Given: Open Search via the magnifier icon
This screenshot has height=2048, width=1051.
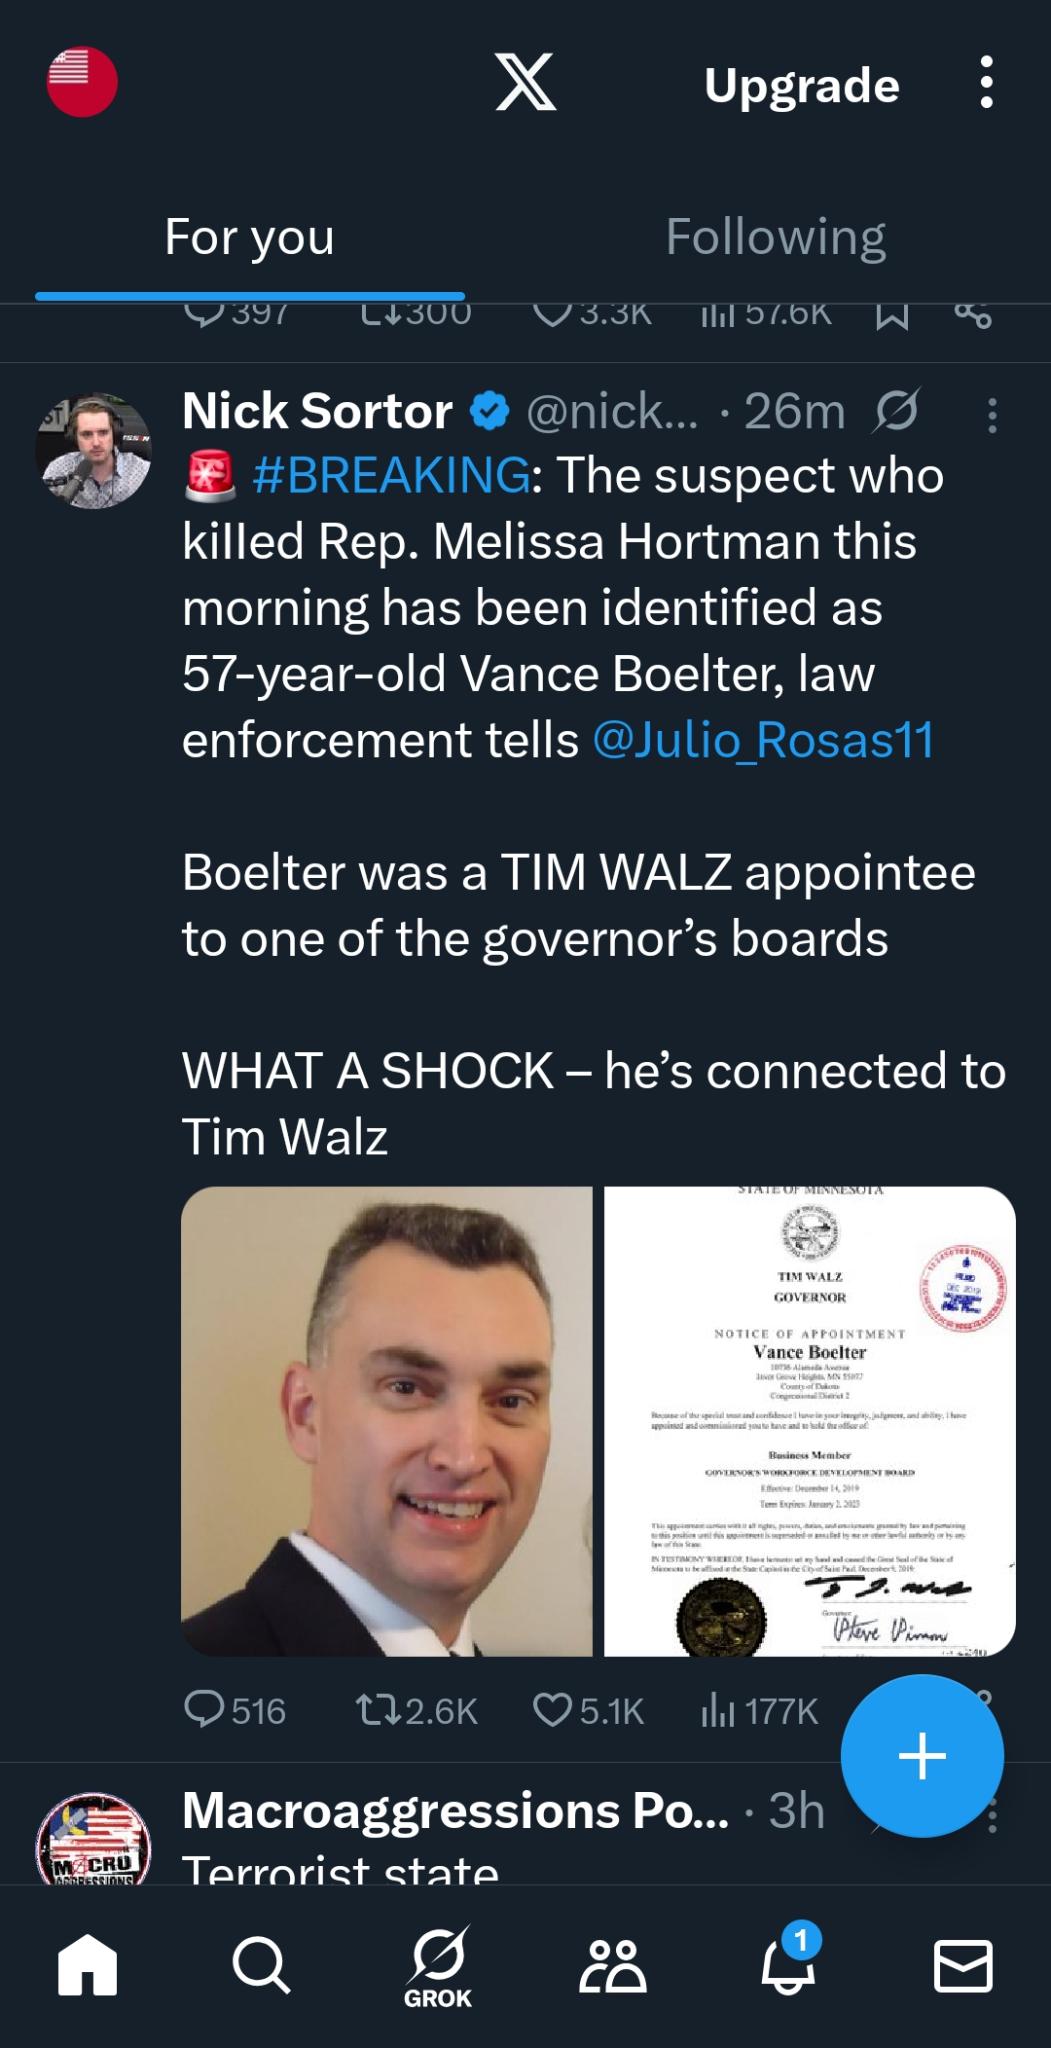Looking at the screenshot, I should pos(261,1966).
